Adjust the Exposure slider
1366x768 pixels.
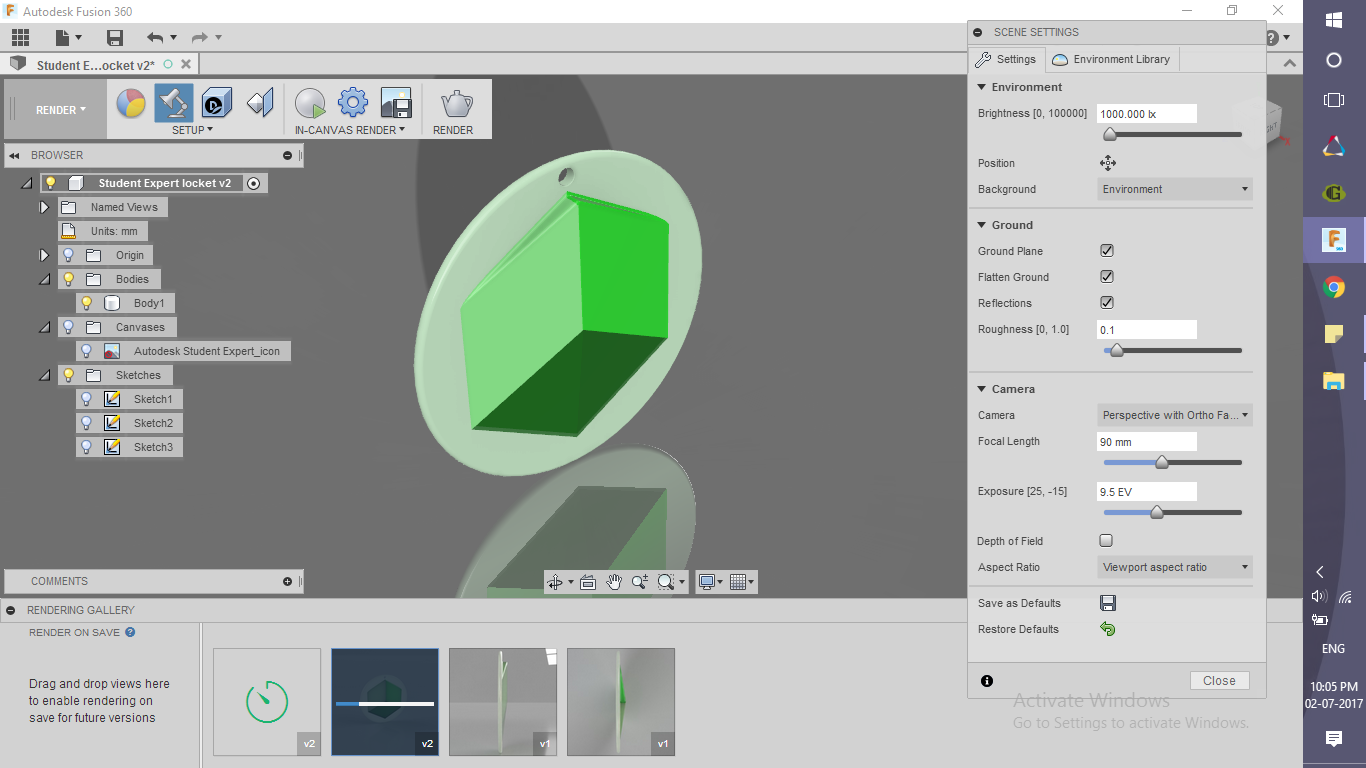1156,512
